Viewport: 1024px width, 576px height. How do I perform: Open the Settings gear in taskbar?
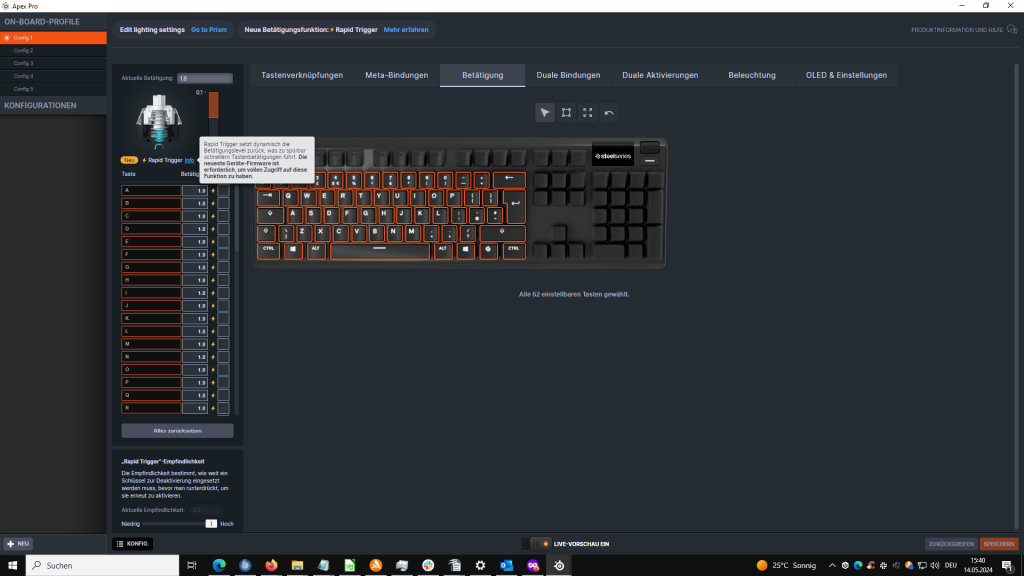coord(480,566)
